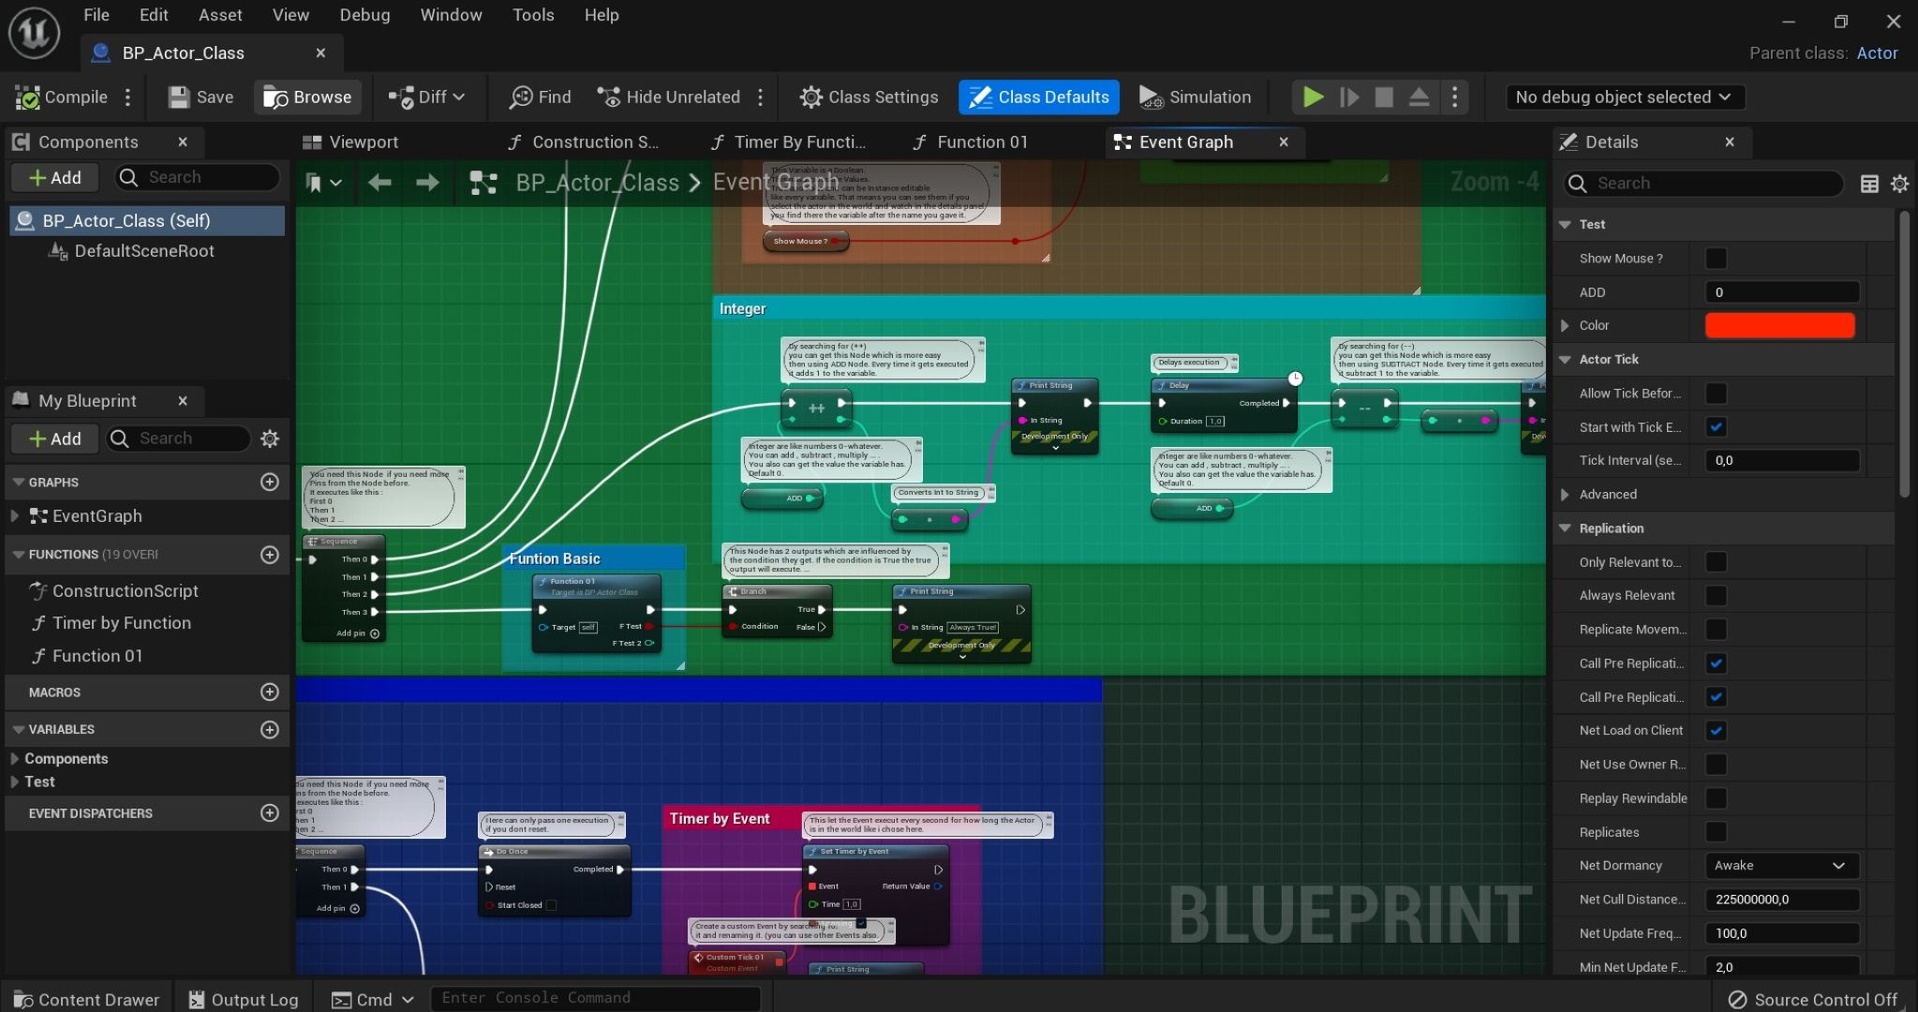Open graph bookmarks dropdown

[x=323, y=182]
